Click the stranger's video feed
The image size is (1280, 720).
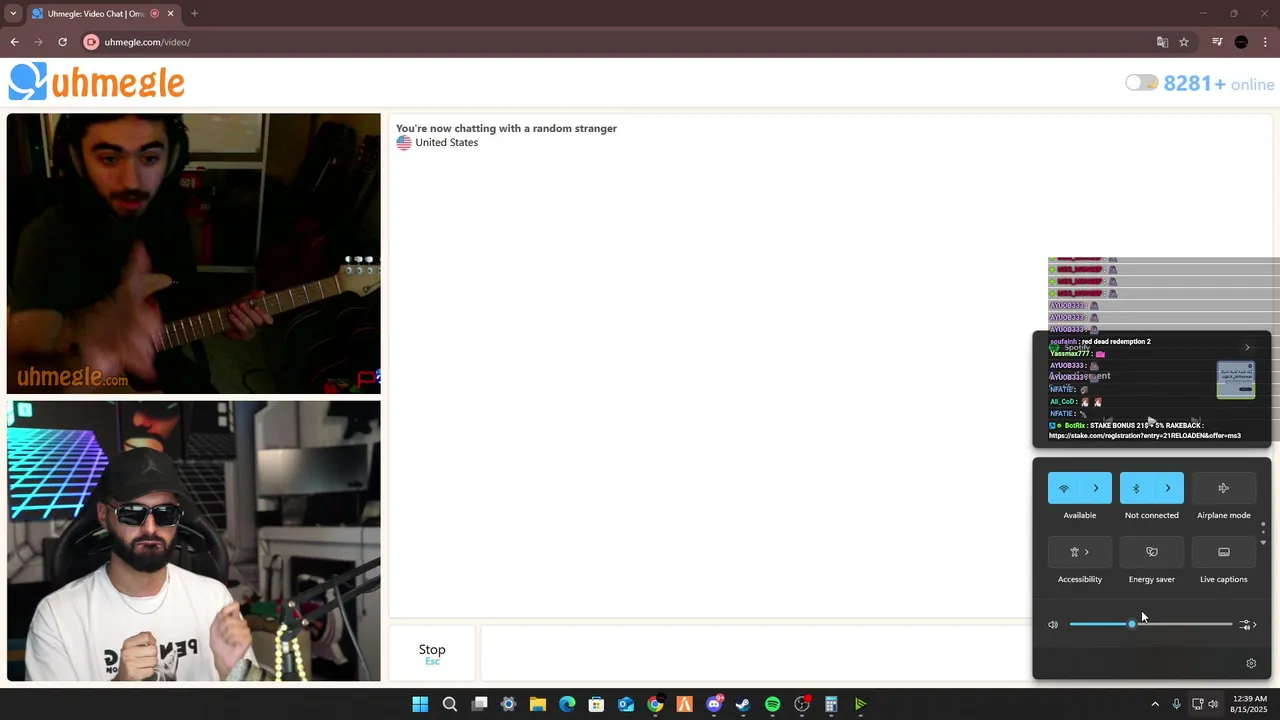[x=194, y=254]
